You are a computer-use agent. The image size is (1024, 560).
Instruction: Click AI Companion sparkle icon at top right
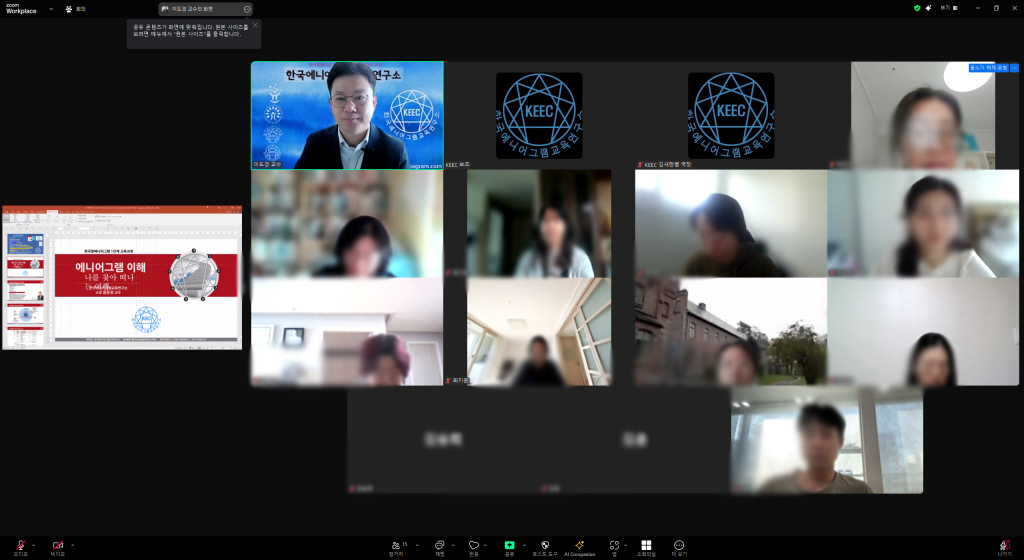[929, 8]
